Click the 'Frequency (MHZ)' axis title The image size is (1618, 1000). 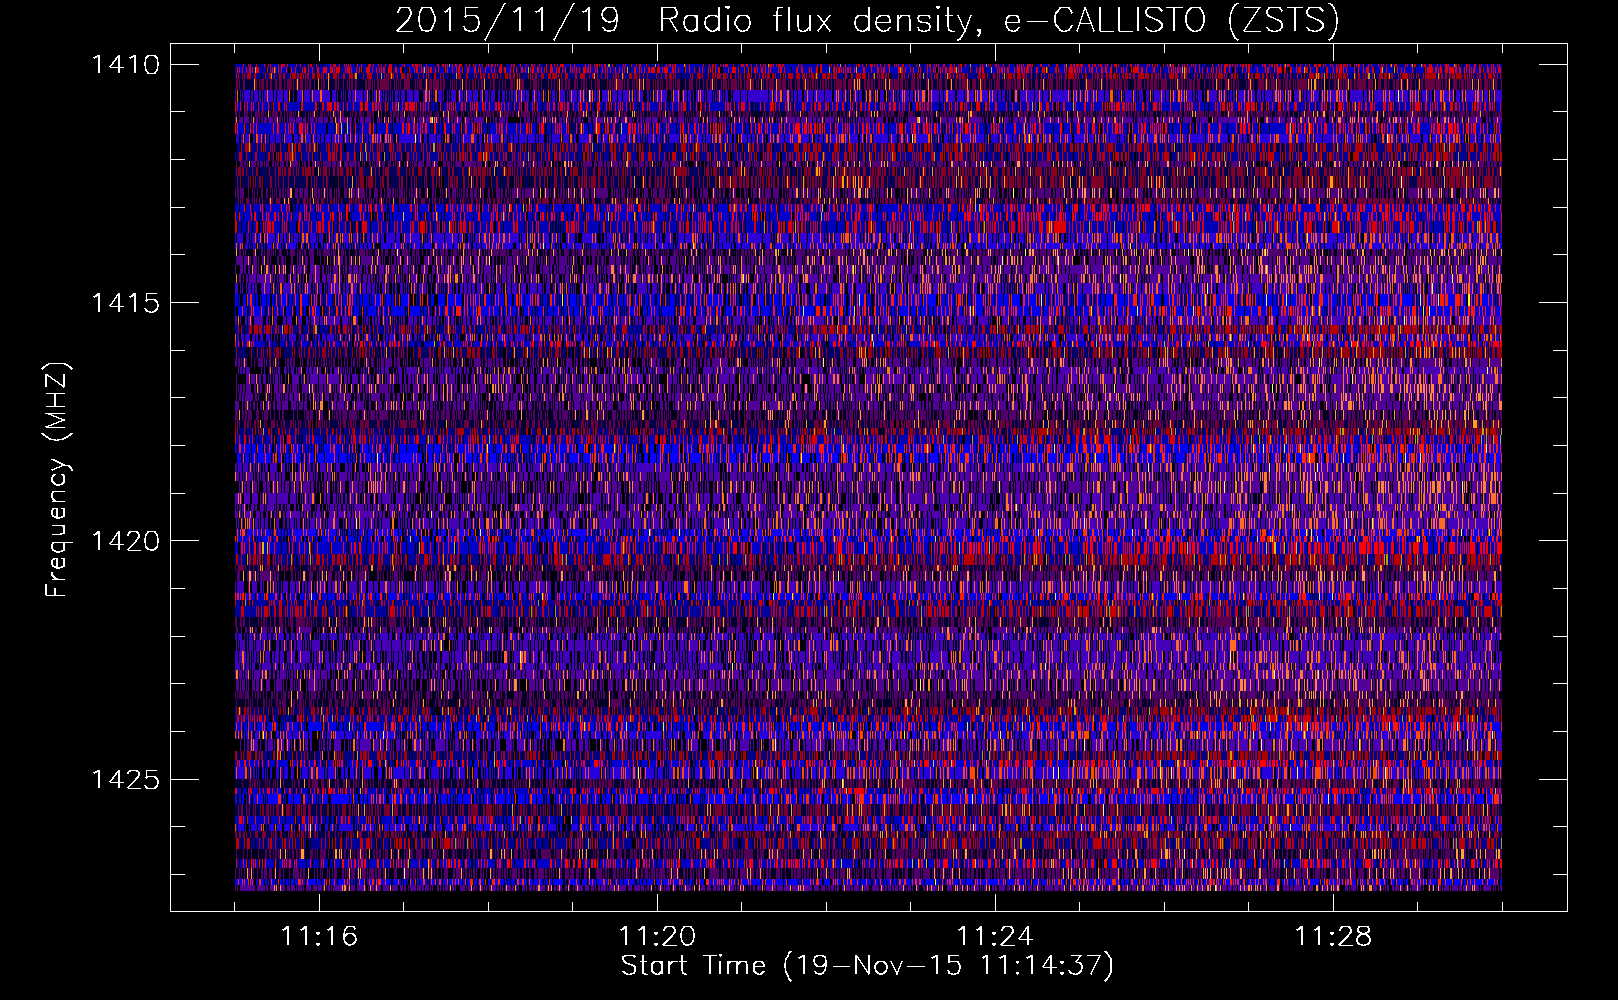click(x=58, y=480)
